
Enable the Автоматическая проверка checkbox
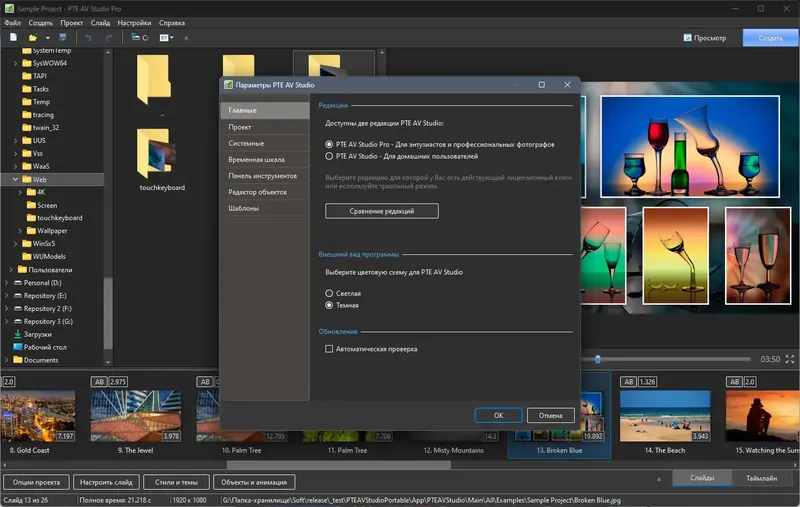click(x=329, y=349)
